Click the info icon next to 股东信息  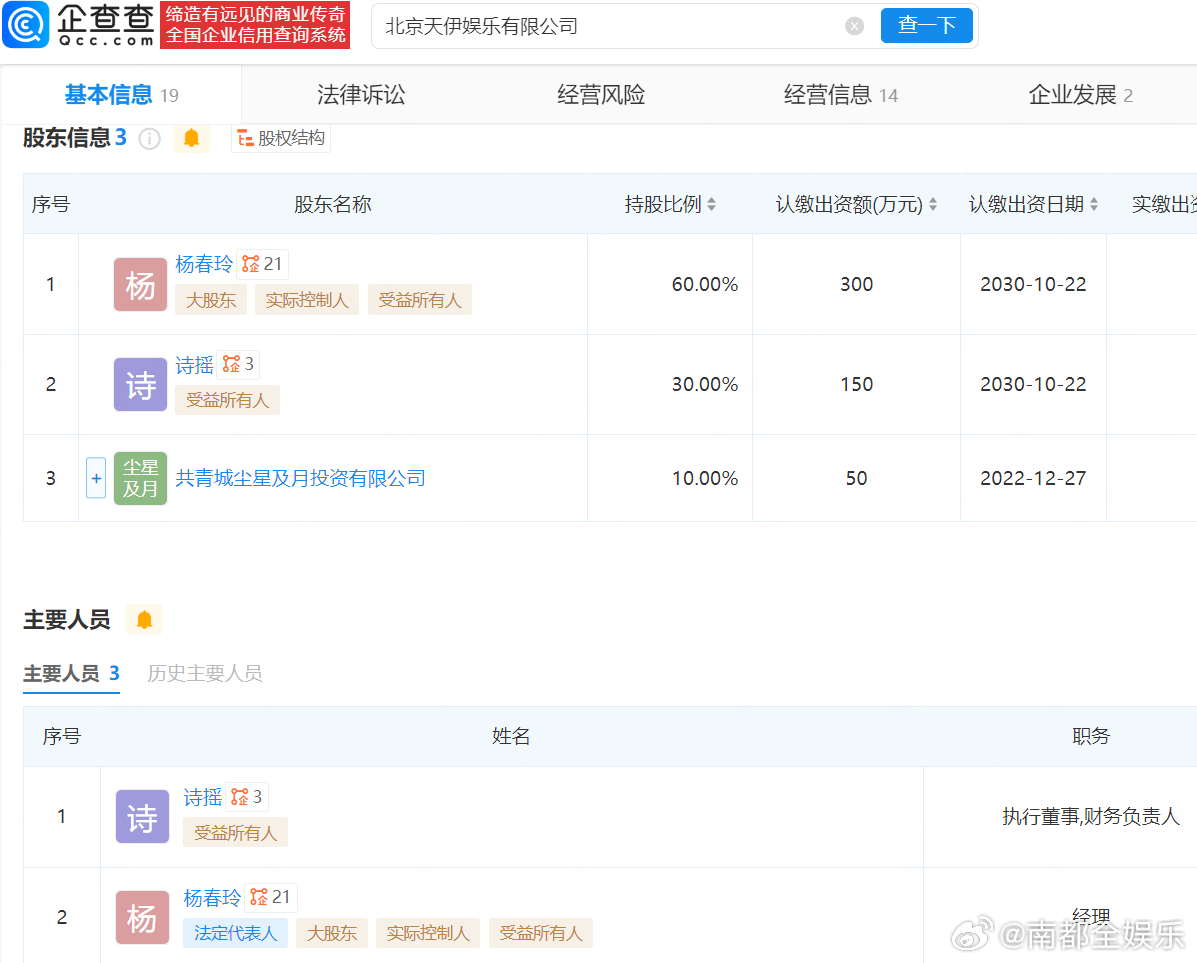point(150,139)
